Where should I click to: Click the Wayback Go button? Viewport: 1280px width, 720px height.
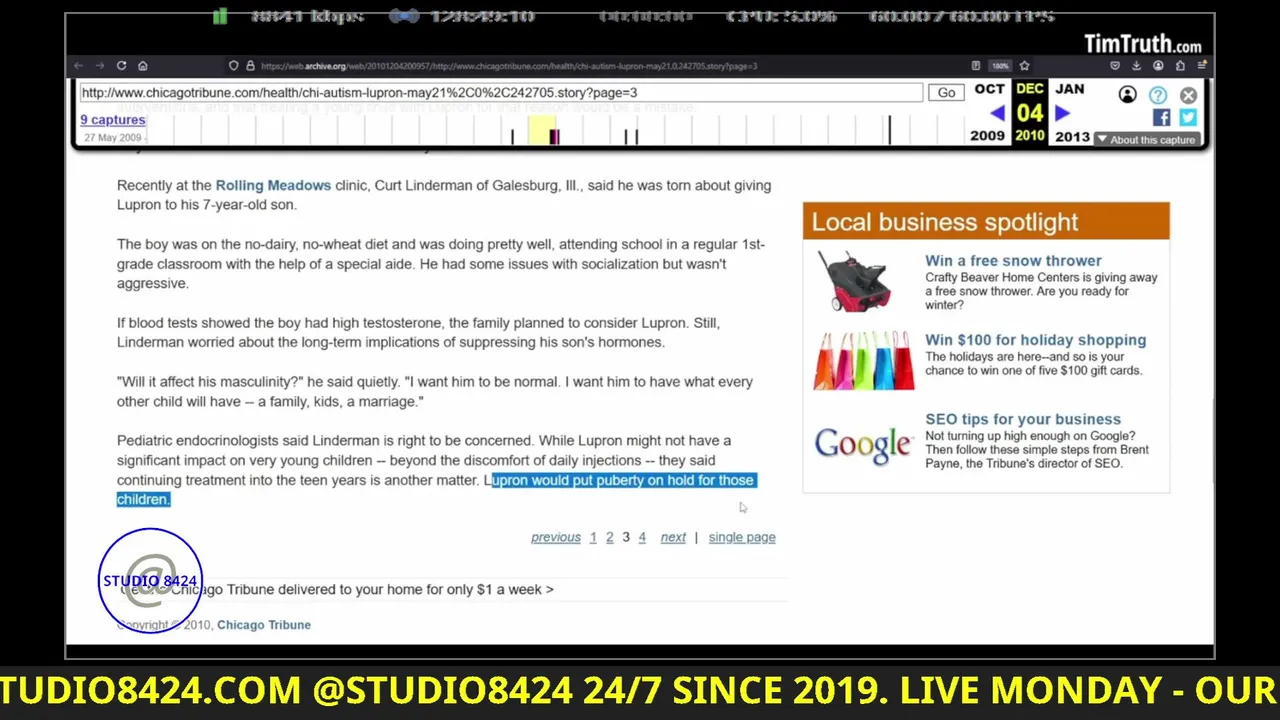tap(946, 92)
